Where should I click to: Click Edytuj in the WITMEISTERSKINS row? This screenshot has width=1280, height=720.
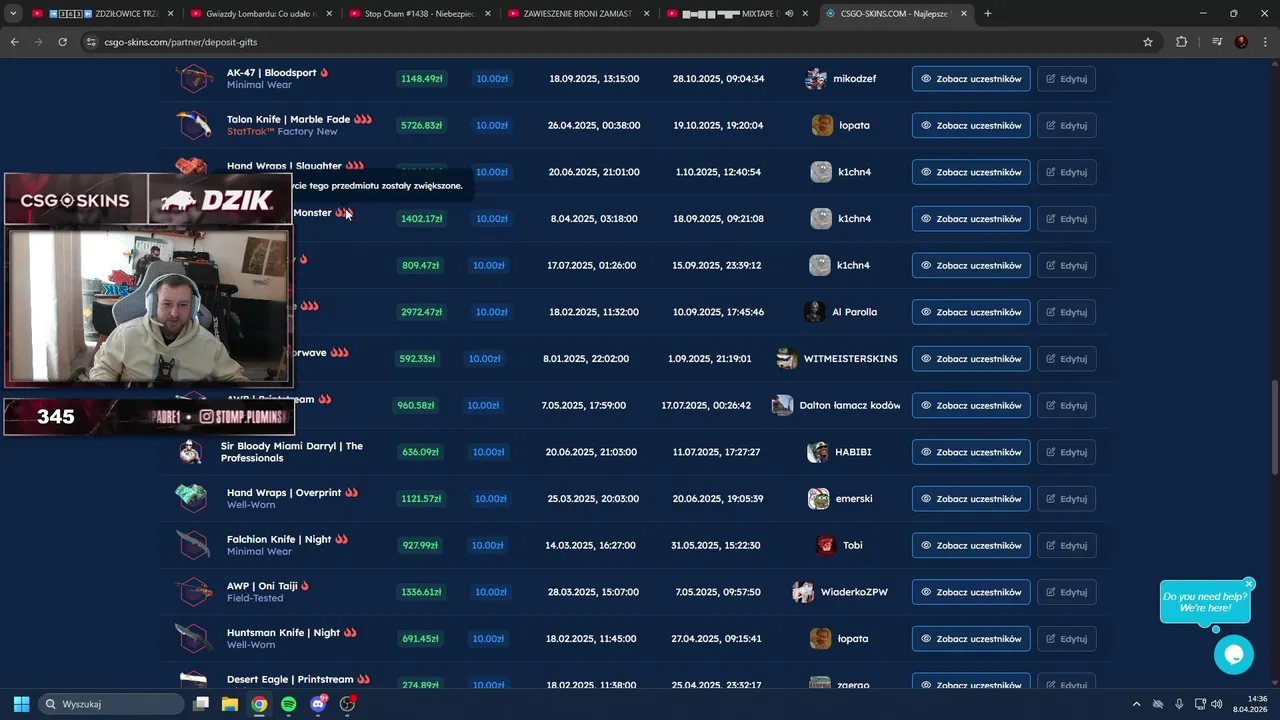point(1066,358)
